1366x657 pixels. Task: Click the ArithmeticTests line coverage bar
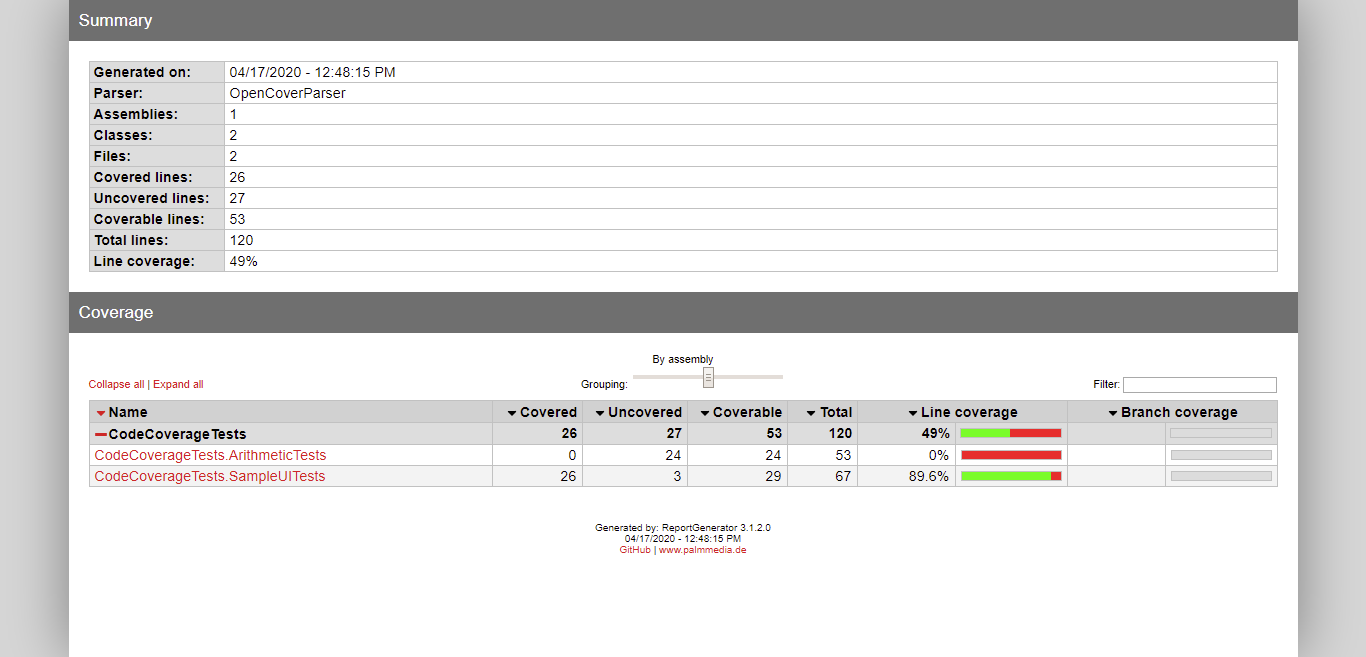1011,455
